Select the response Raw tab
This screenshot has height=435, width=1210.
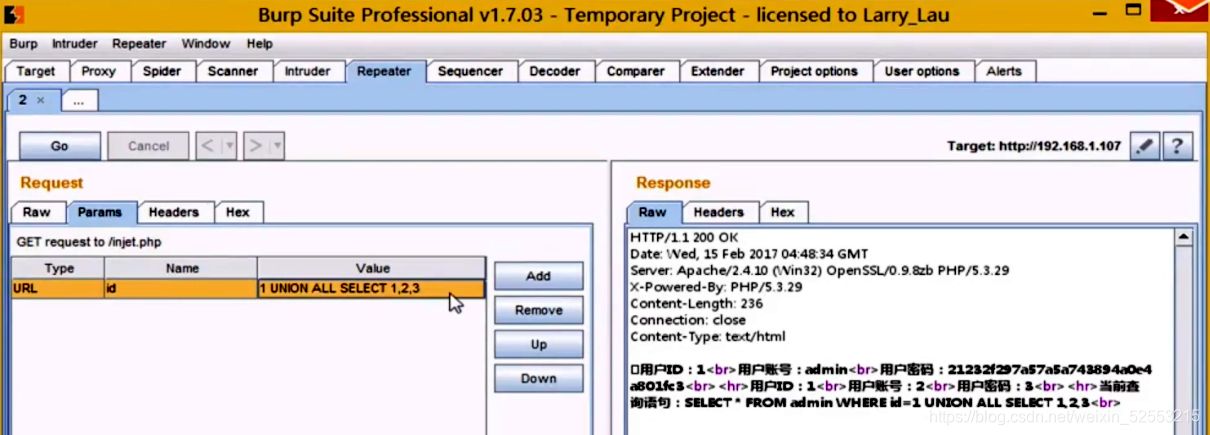653,212
